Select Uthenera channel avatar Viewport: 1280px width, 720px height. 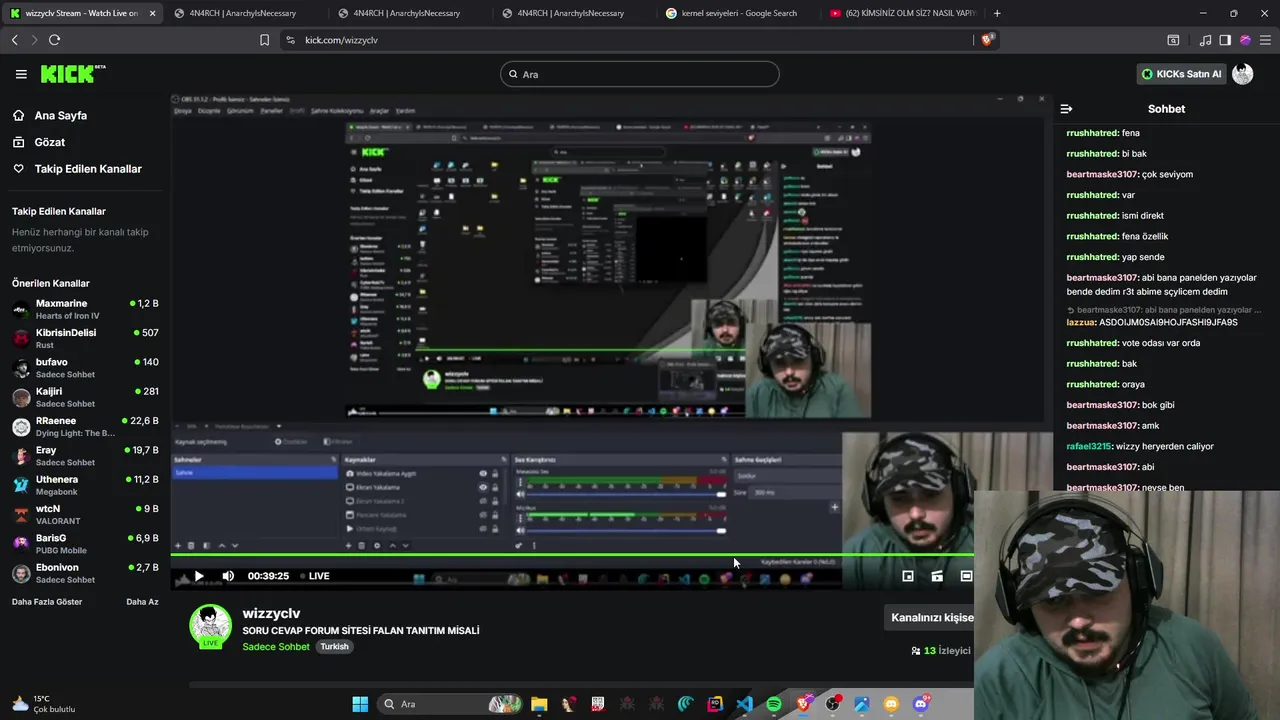click(21, 485)
